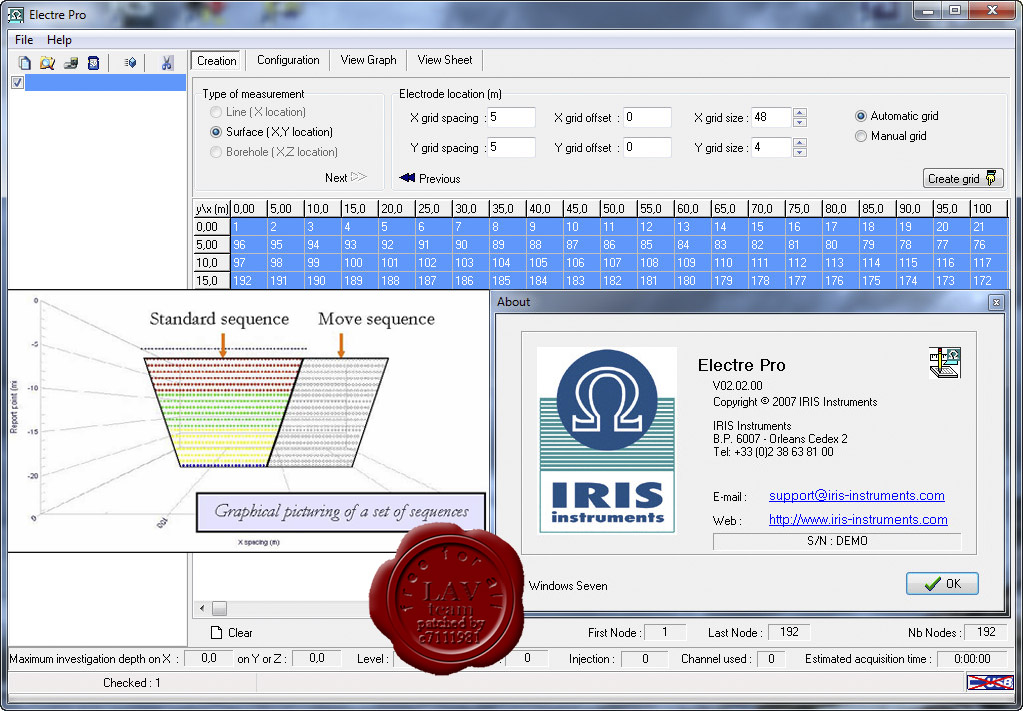Increase X grid size with up arrow

click(x=800, y=113)
